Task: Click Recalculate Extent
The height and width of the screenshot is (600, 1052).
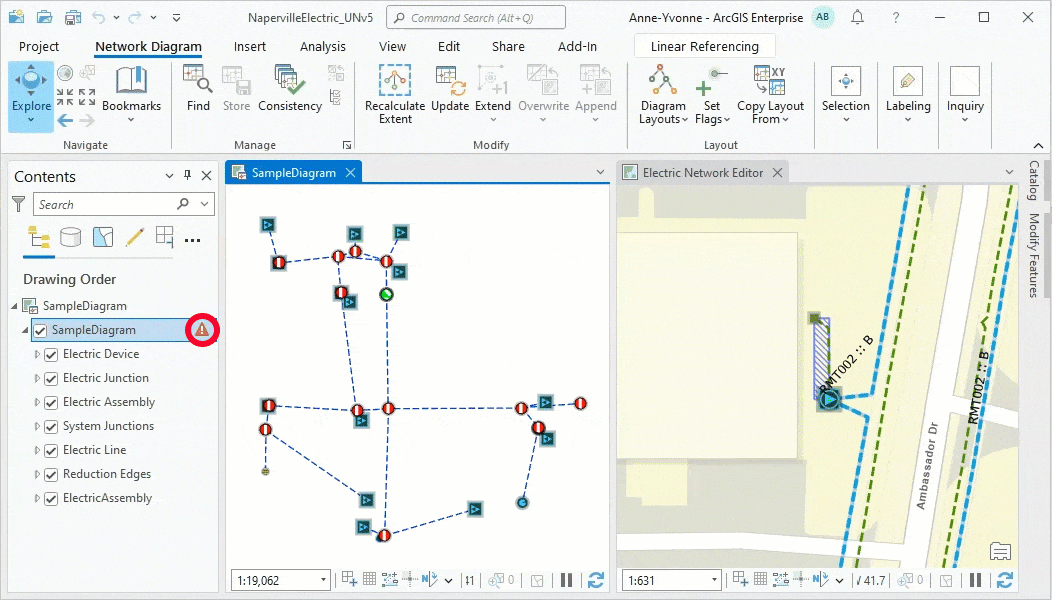Action: [x=395, y=94]
